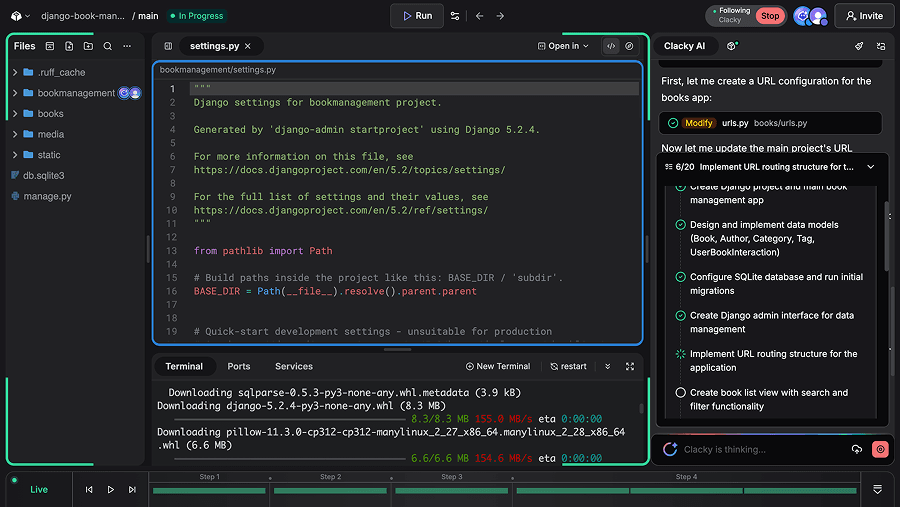Viewport: 901px width, 507px height.
Task: Skip to next step in playback
Action: [132, 490]
